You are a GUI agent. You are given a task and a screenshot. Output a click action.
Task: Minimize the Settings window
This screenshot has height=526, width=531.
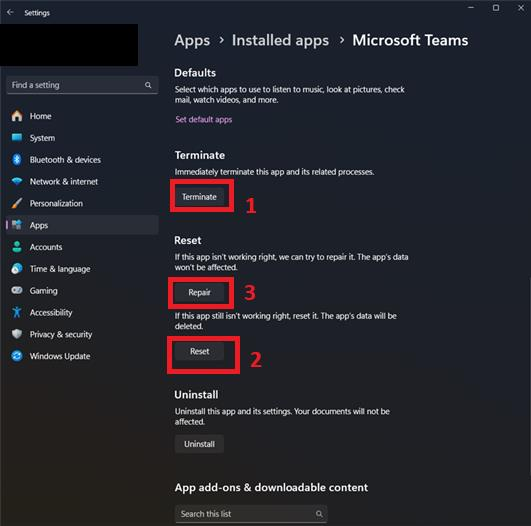point(471,7)
